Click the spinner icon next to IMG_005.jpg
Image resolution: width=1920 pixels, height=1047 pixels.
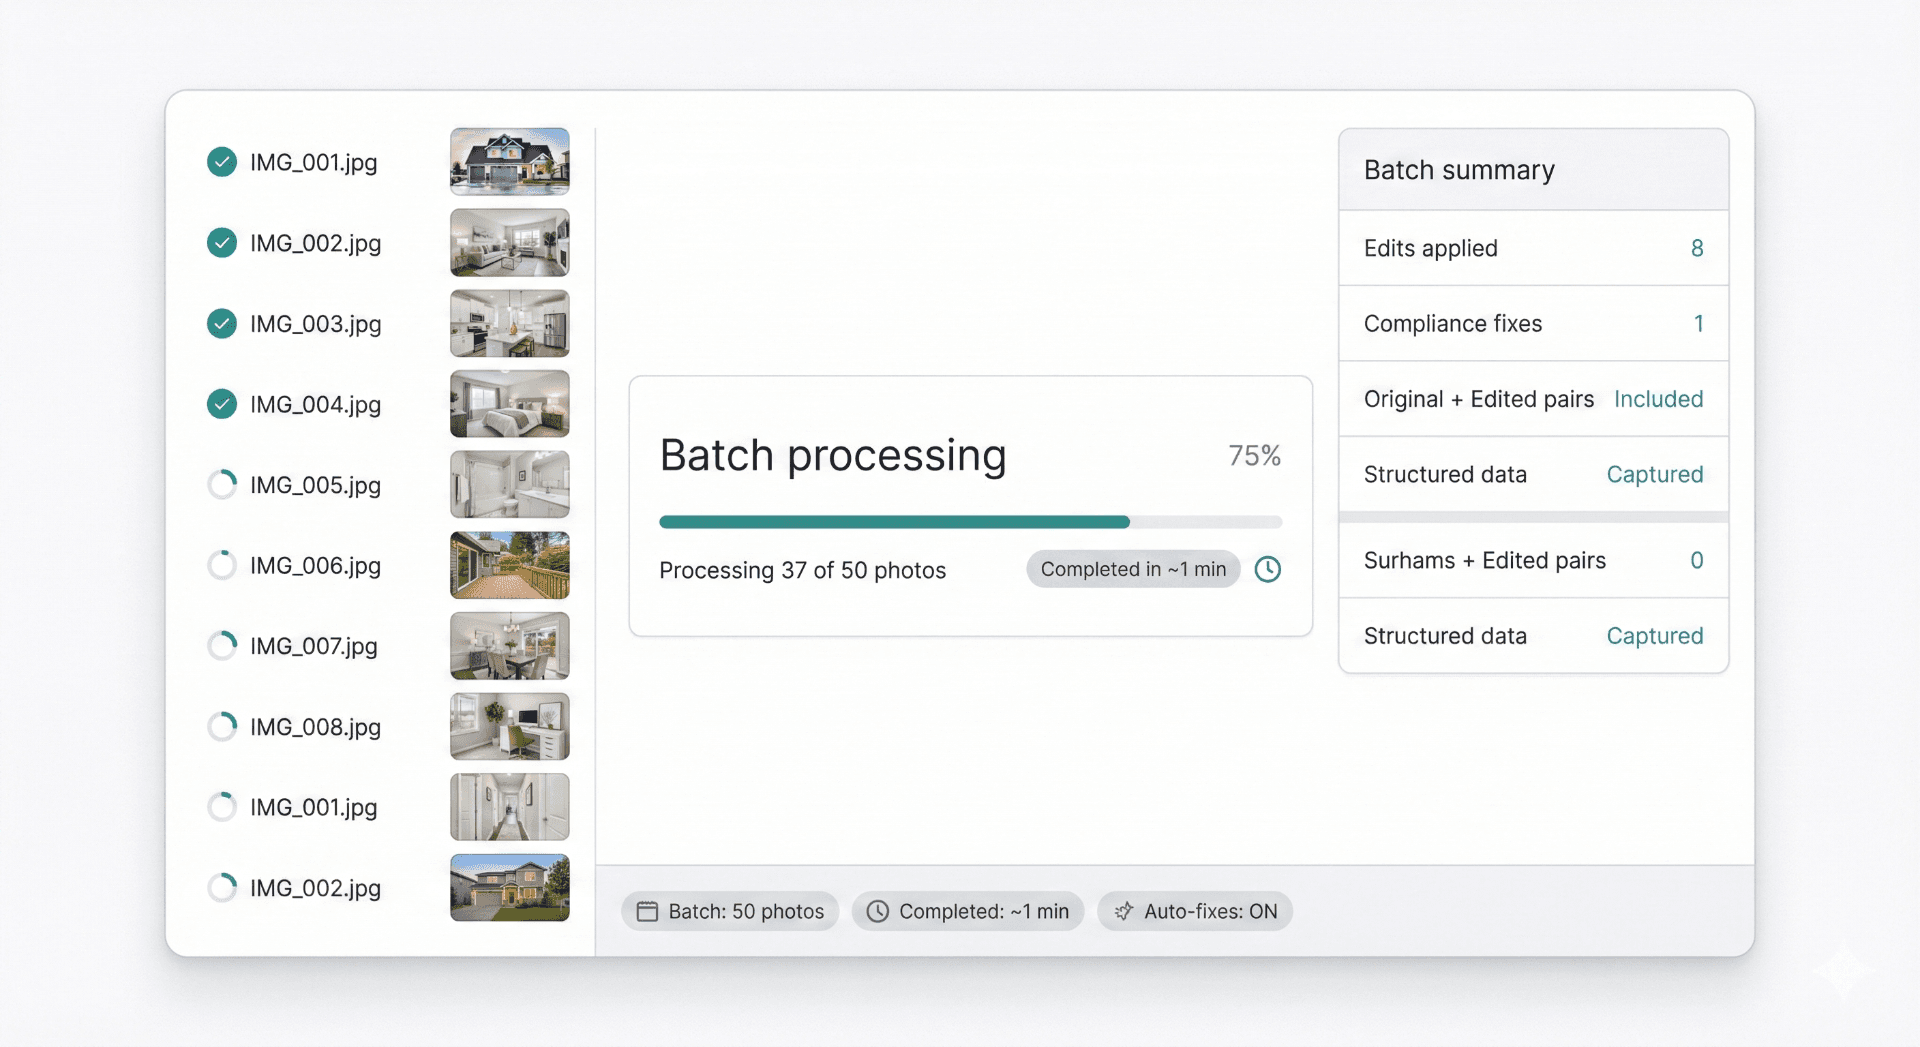point(222,485)
